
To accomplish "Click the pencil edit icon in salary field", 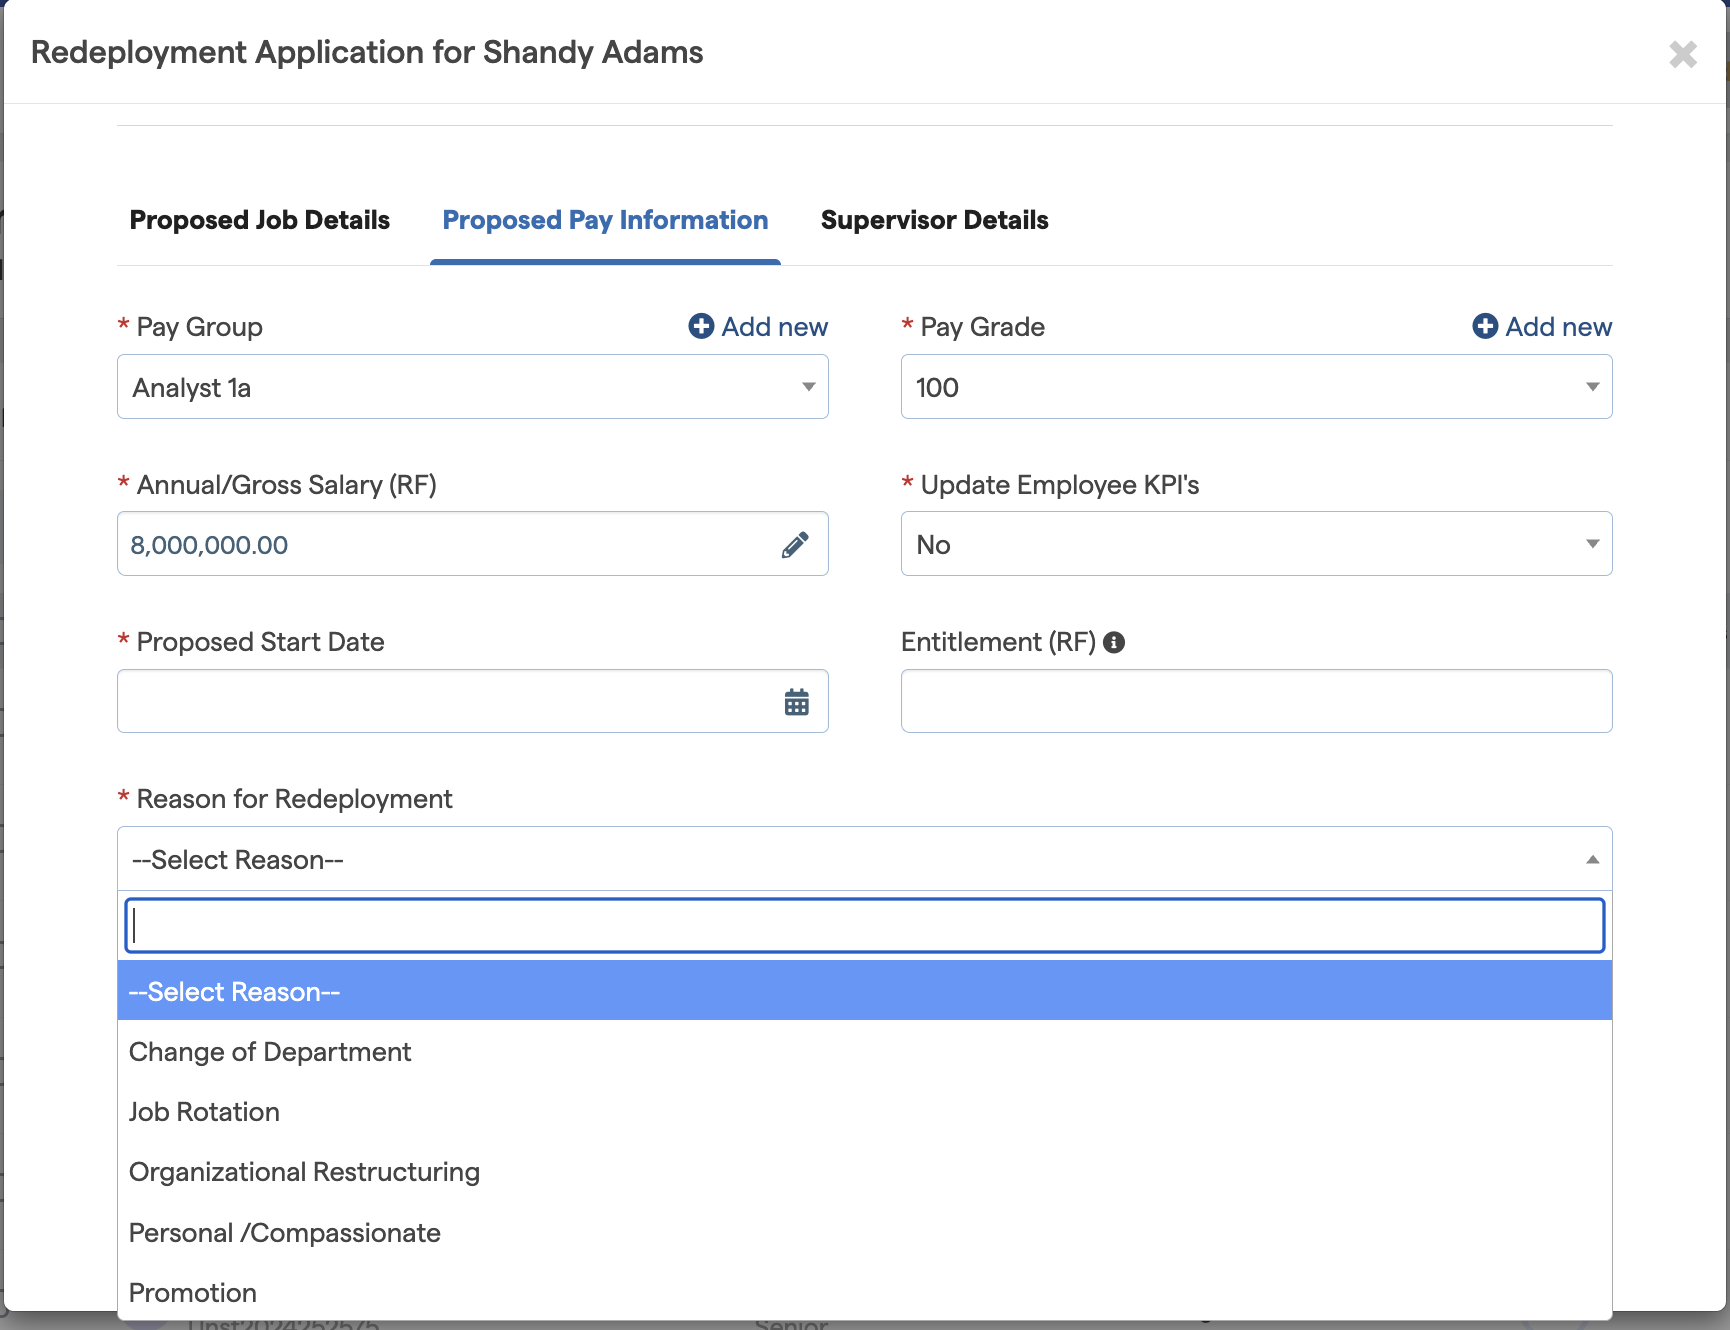I will tap(795, 545).
